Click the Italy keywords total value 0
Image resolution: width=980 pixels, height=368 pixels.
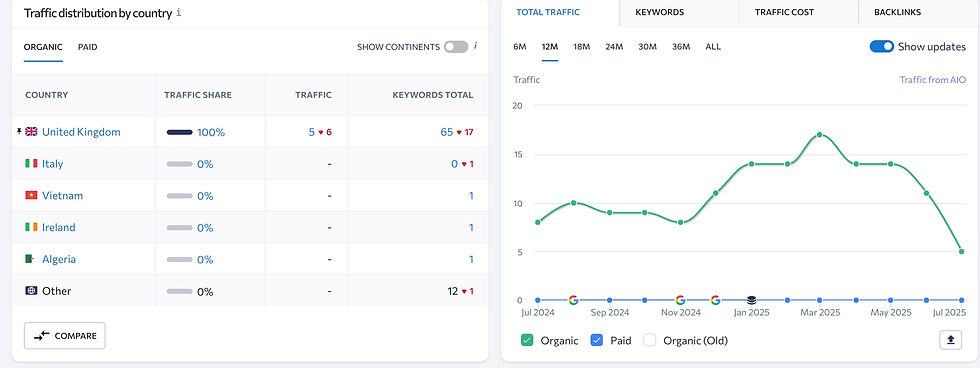[454, 164]
